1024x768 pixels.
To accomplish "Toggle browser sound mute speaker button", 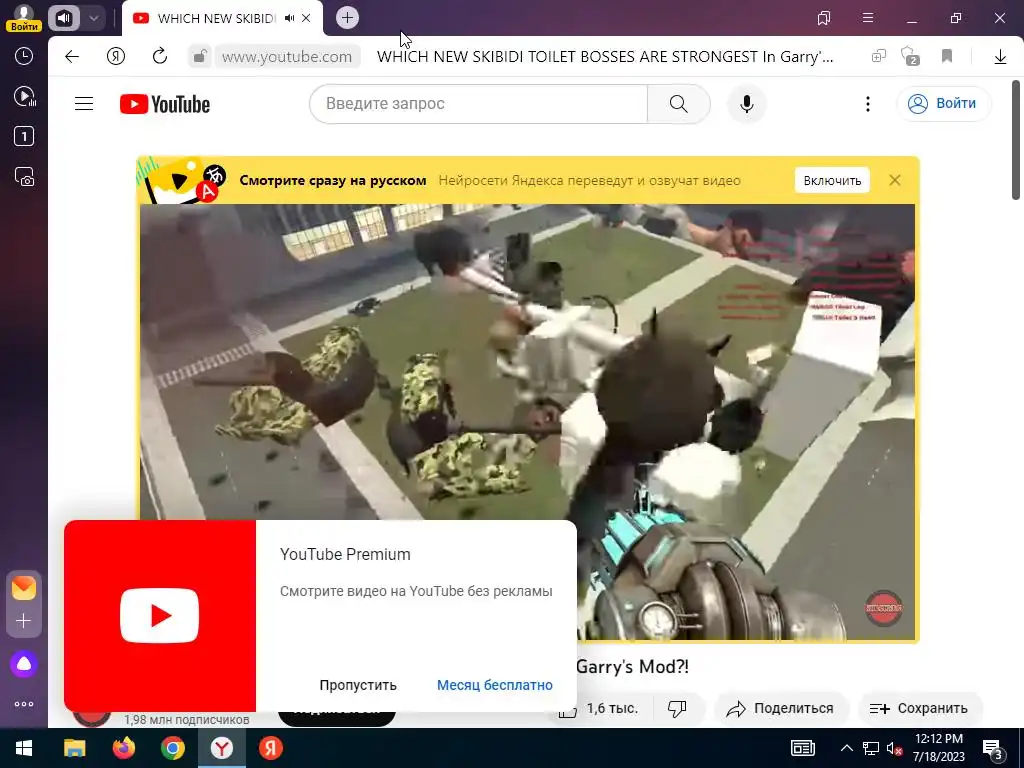I will click(x=63, y=18).
